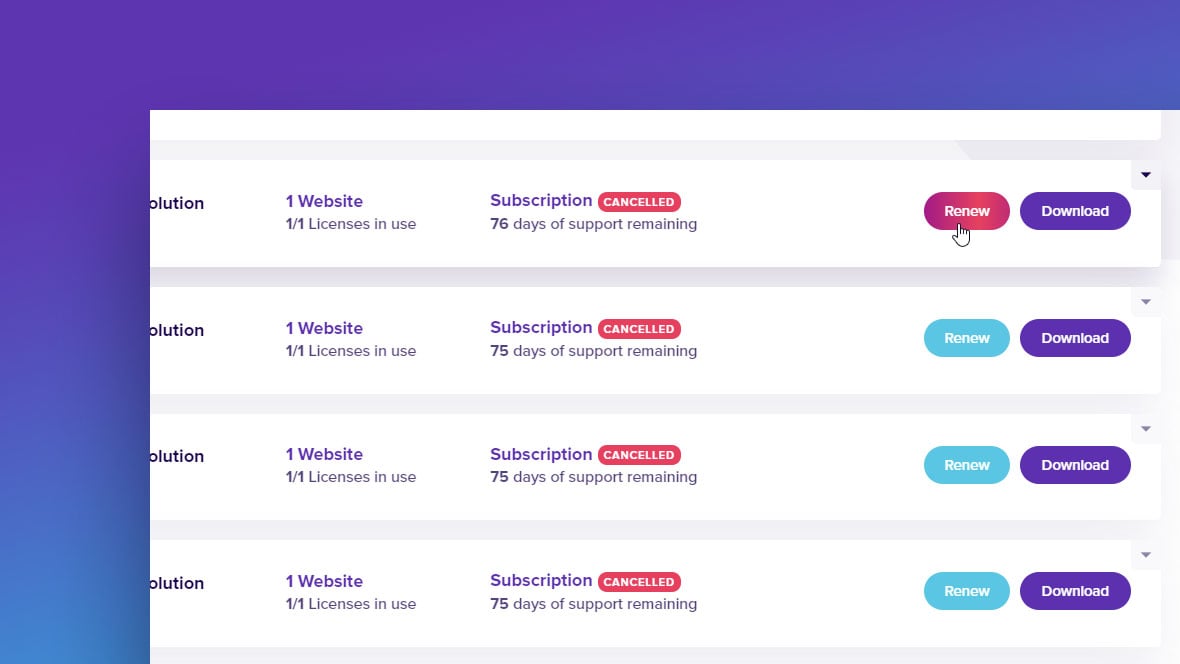Expand the dropdown arrow on the last license row
Screen dimensions: 1180x664
click(x=1145, y=555)
